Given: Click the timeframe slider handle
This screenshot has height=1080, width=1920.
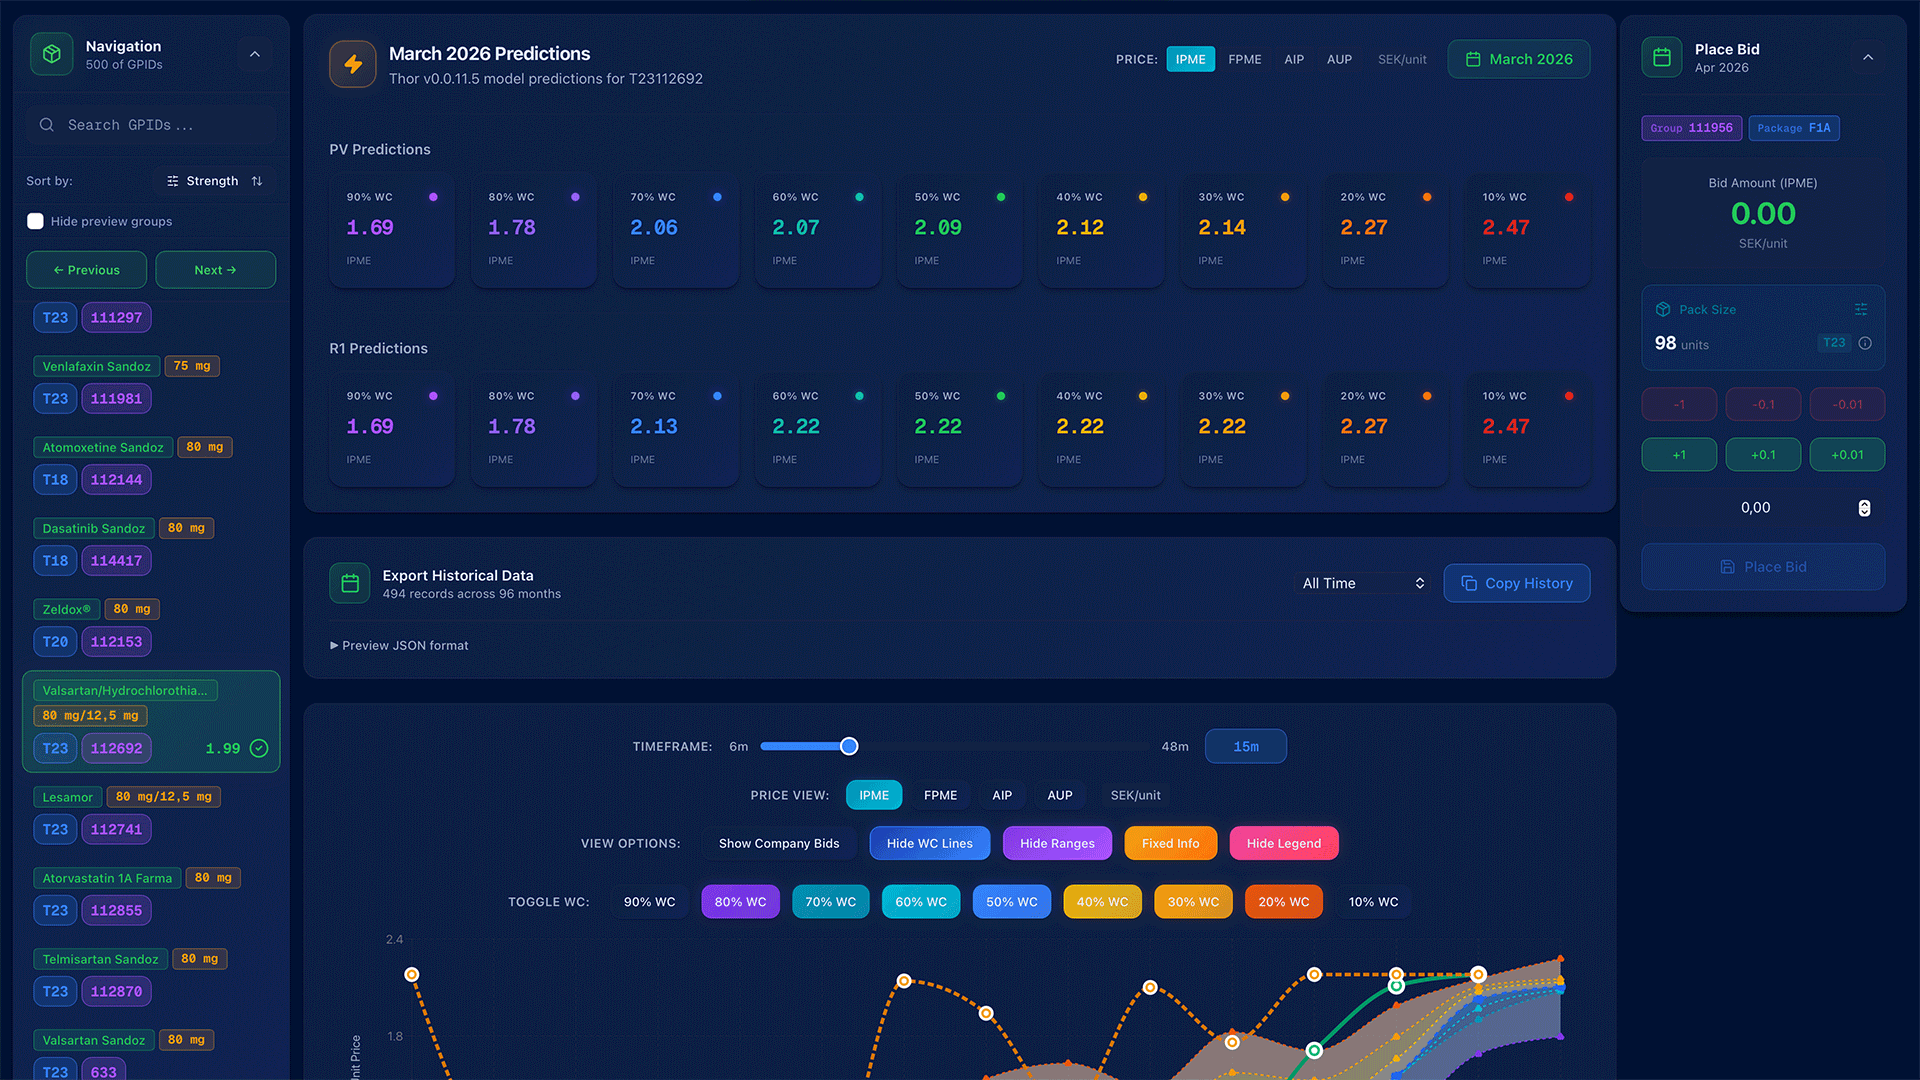Looking at the screenshot, I should coord(849,746).
